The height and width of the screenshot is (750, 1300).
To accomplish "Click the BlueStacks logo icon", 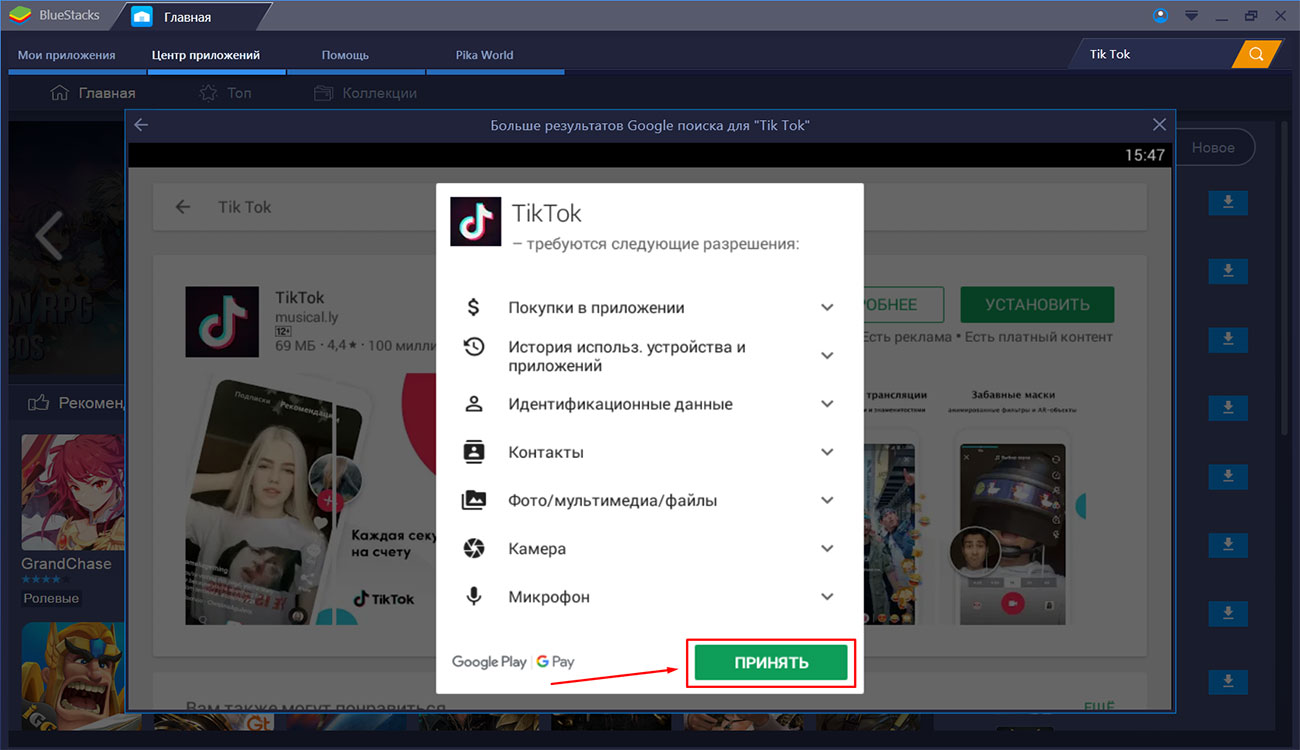I will pyautogui.click(x=20, y=16).
